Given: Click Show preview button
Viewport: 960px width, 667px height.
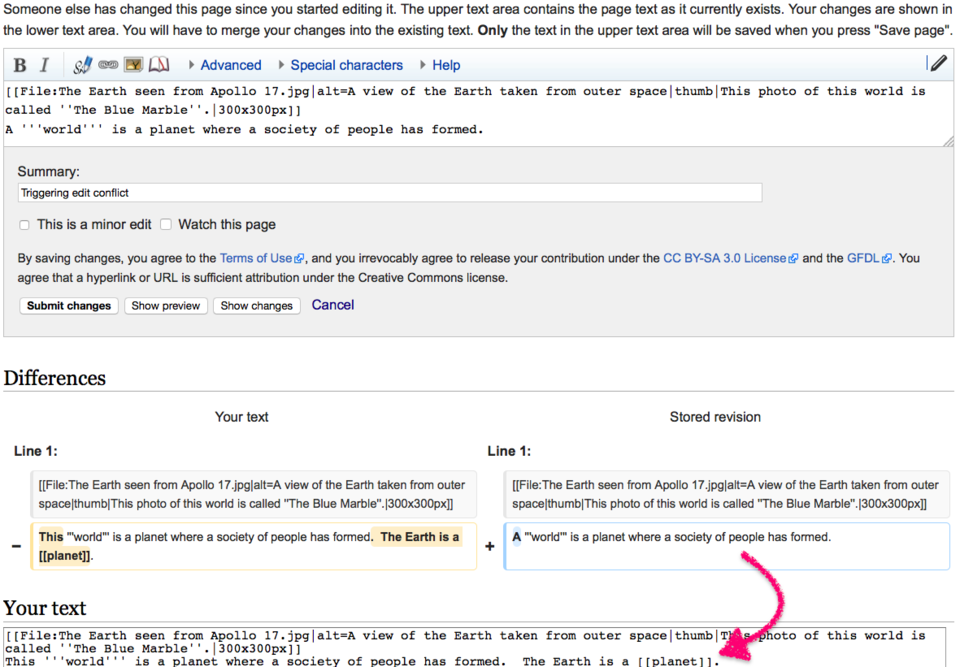Looking at the screenshot, I should click(166, 306).
